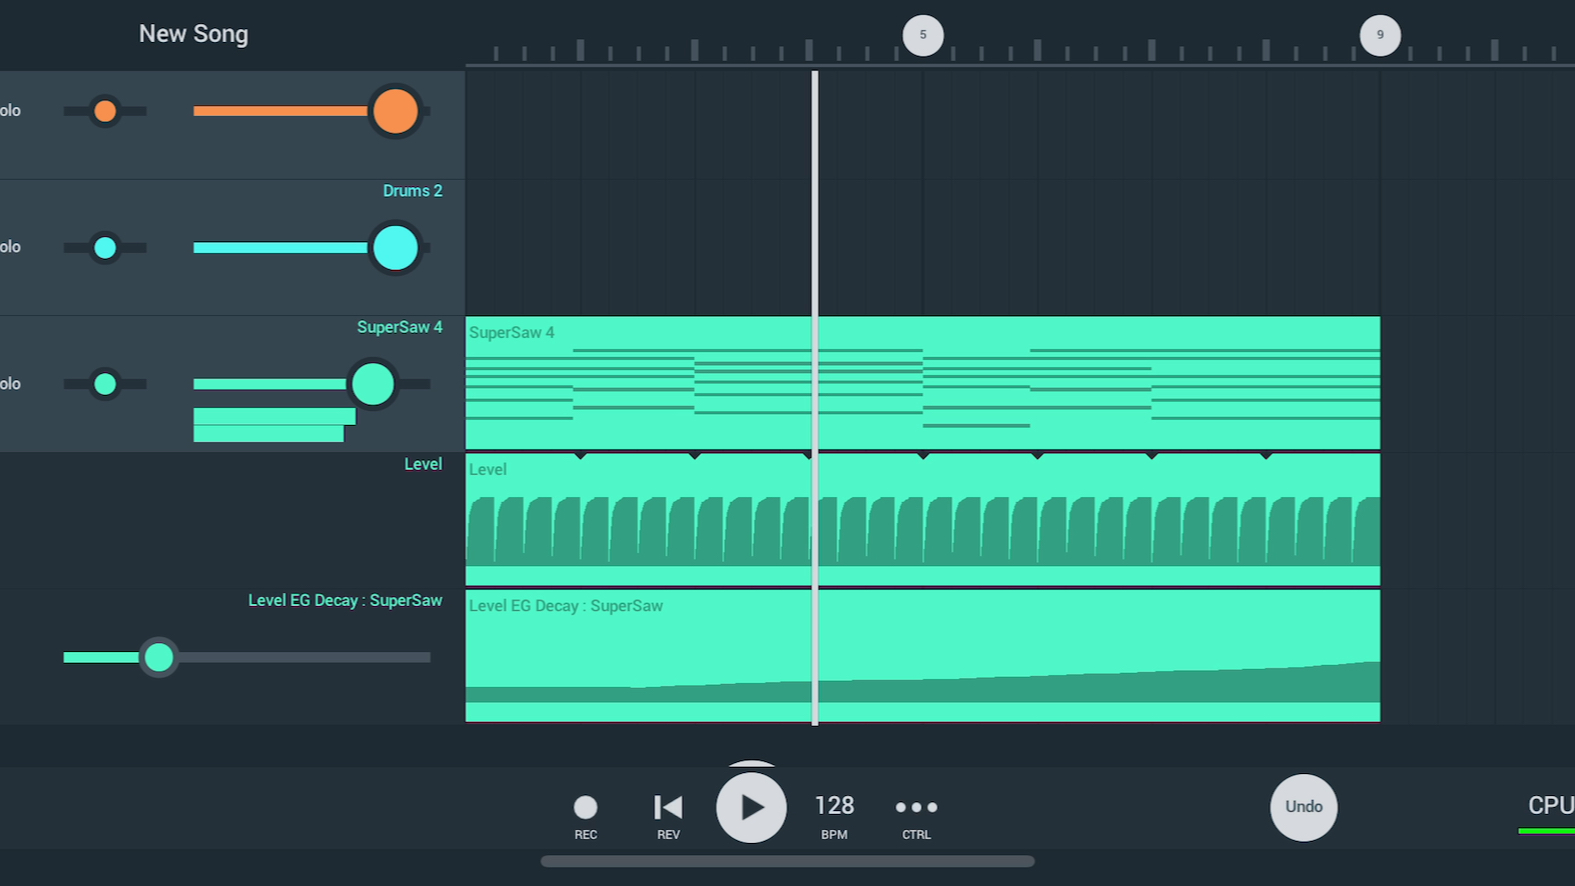Click the horizontal scrollbar at bottom
The height and width of the screenshot is (886, 1575).
click(788, 861)
